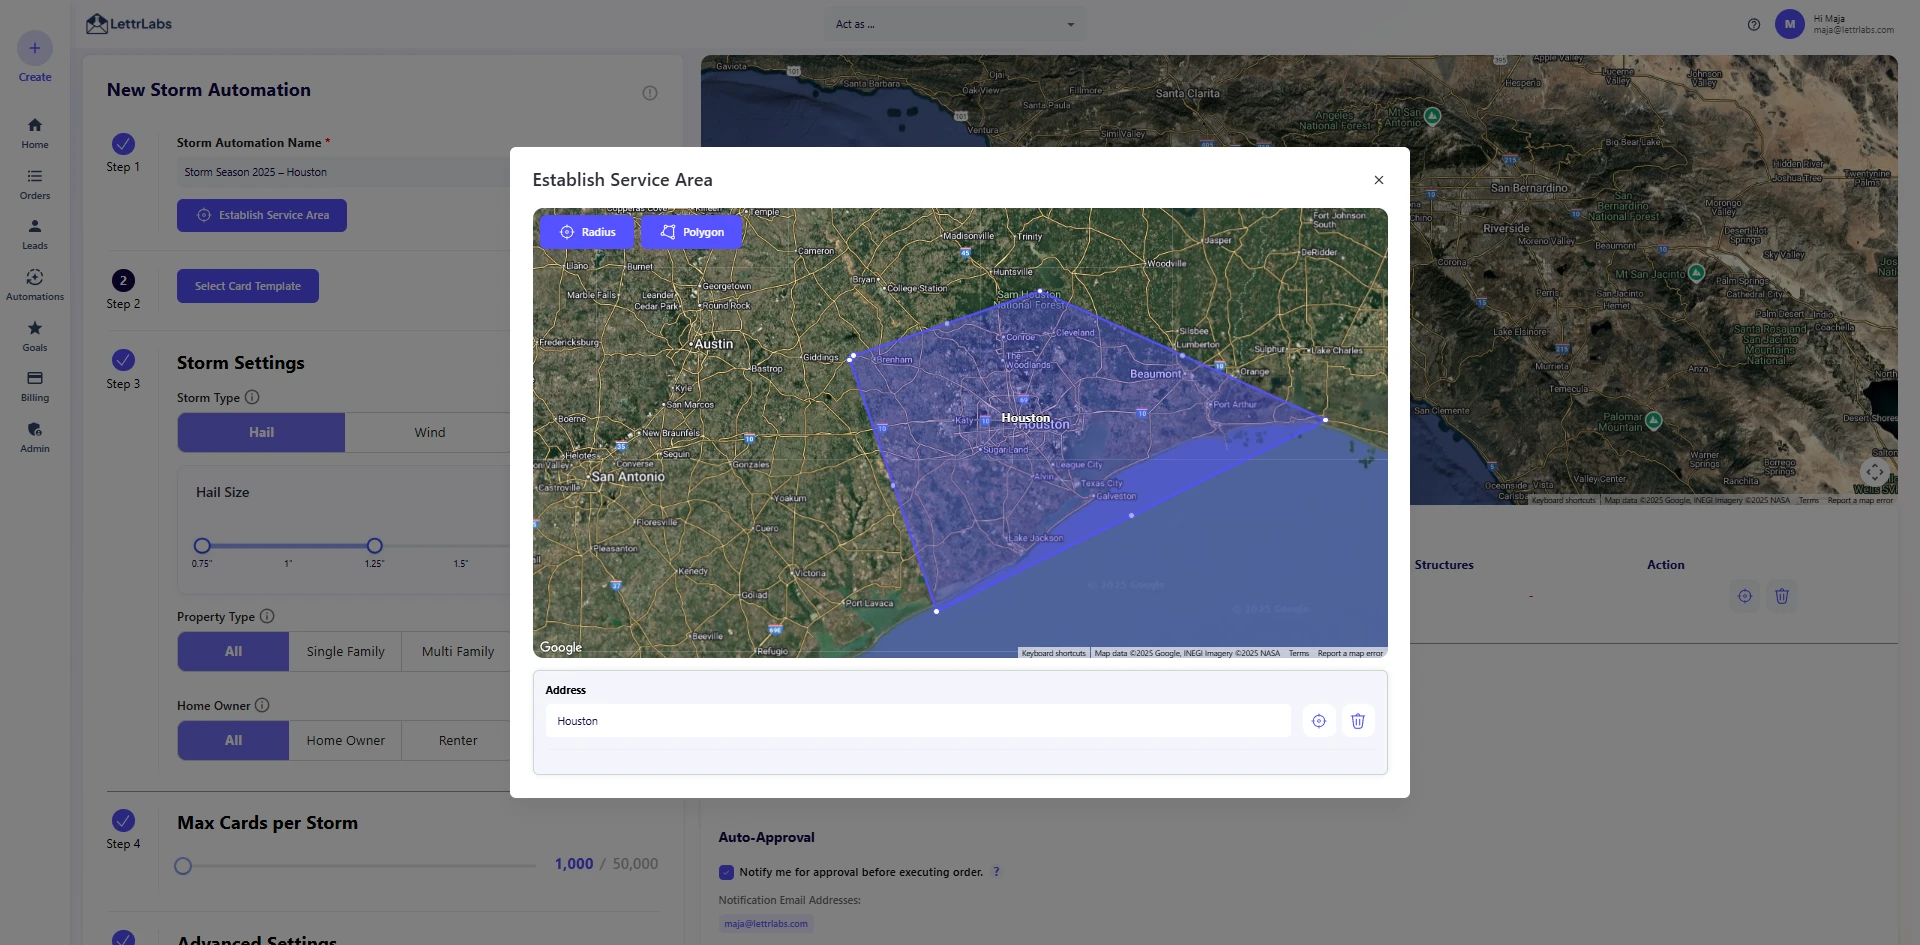The height and width of the screenshot is (945, 1920).
Task: Click the Step 3 checkmark indicator
Action: click(123, 360)
